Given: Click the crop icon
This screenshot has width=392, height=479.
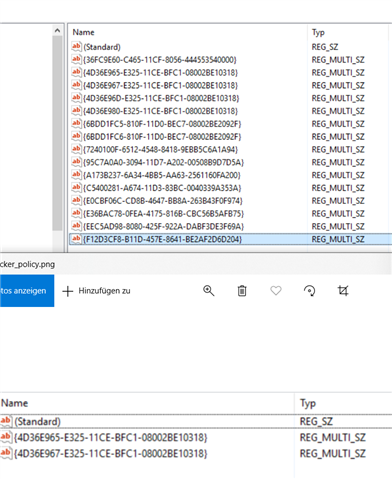Looking at the screenshot, I should [343, 291].
